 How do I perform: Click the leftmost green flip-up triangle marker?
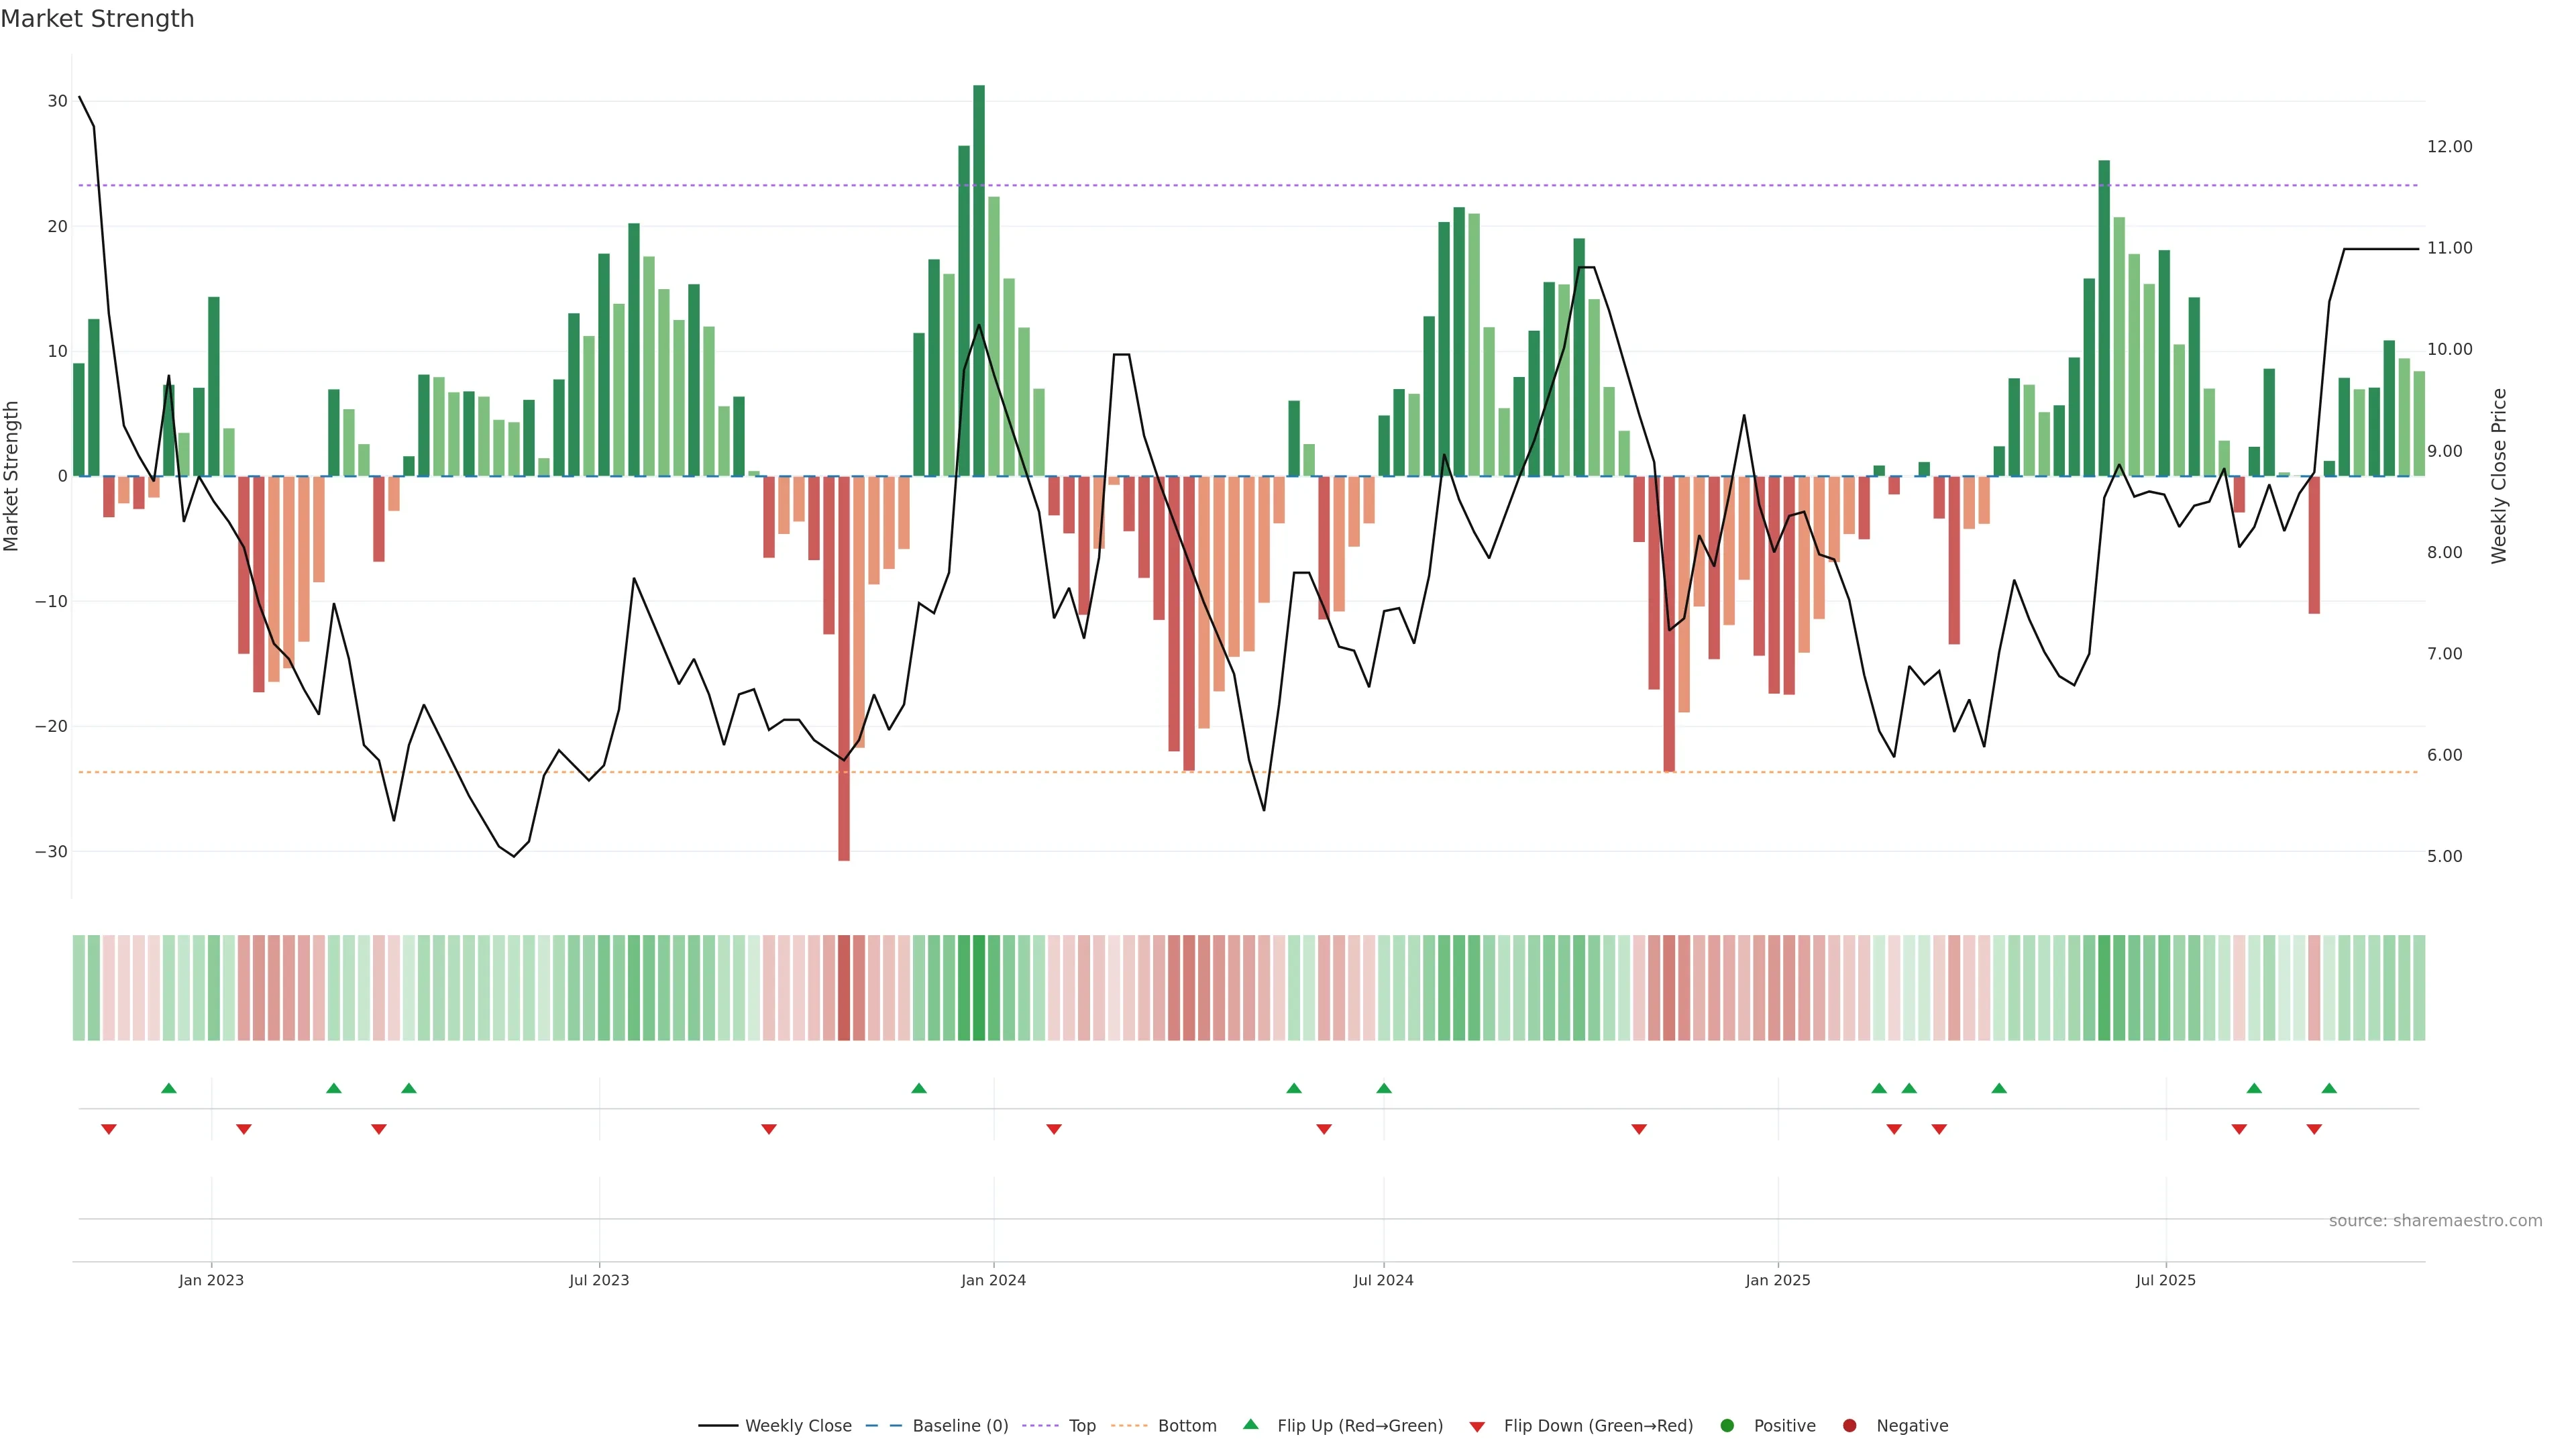[169, 1088]
